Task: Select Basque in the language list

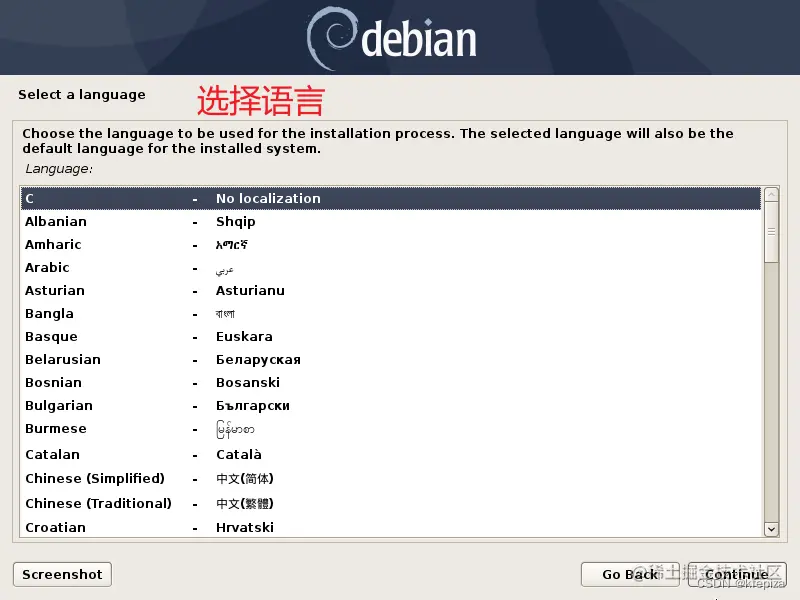Action: click(x=391, y=336)
